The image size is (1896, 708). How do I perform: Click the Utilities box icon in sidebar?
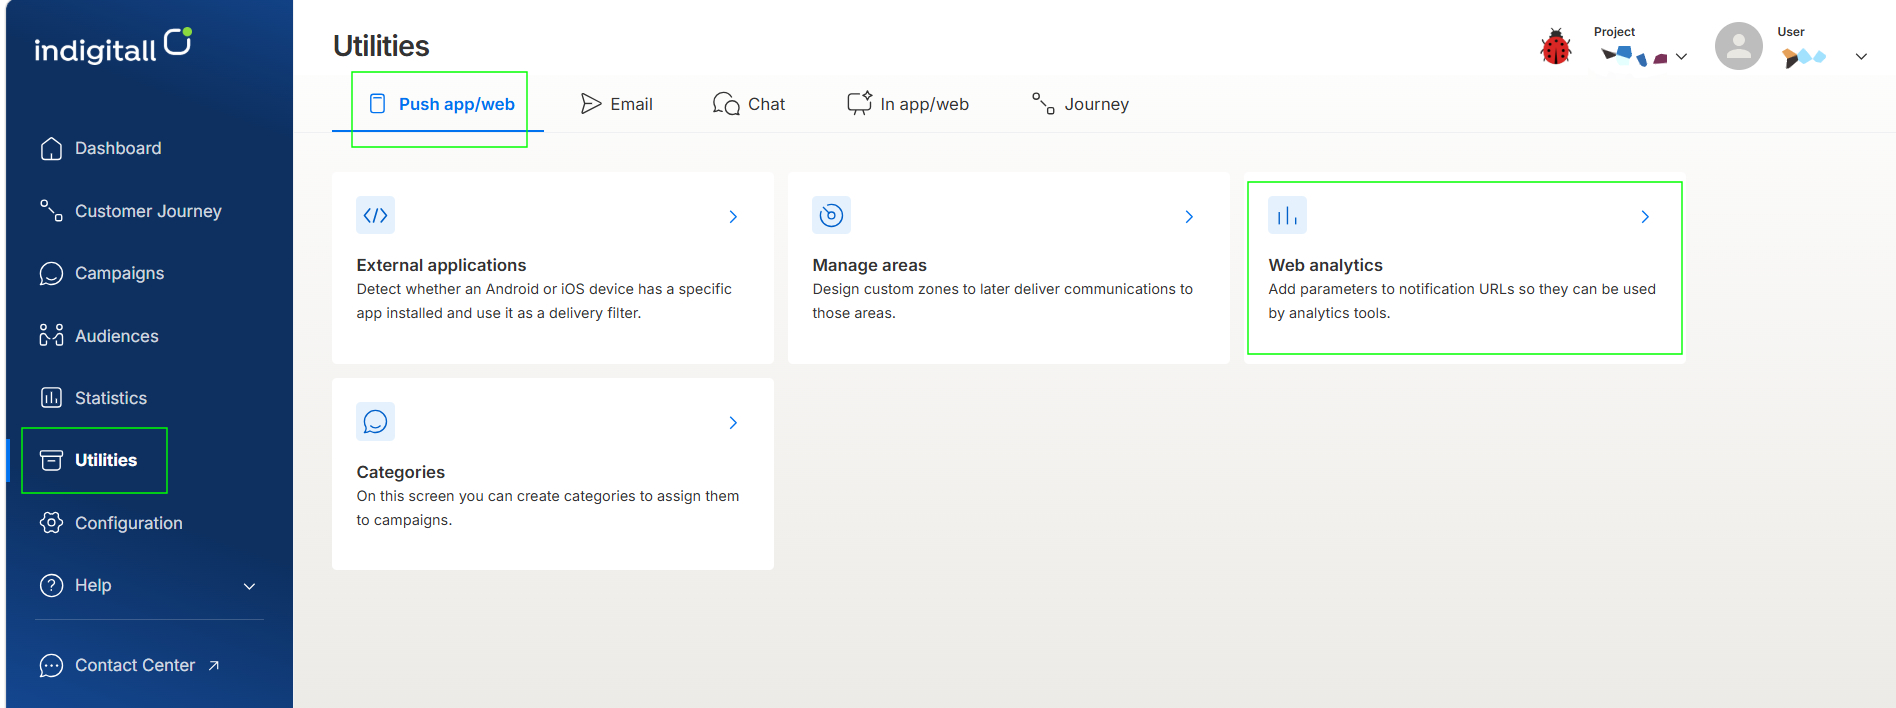51,460
